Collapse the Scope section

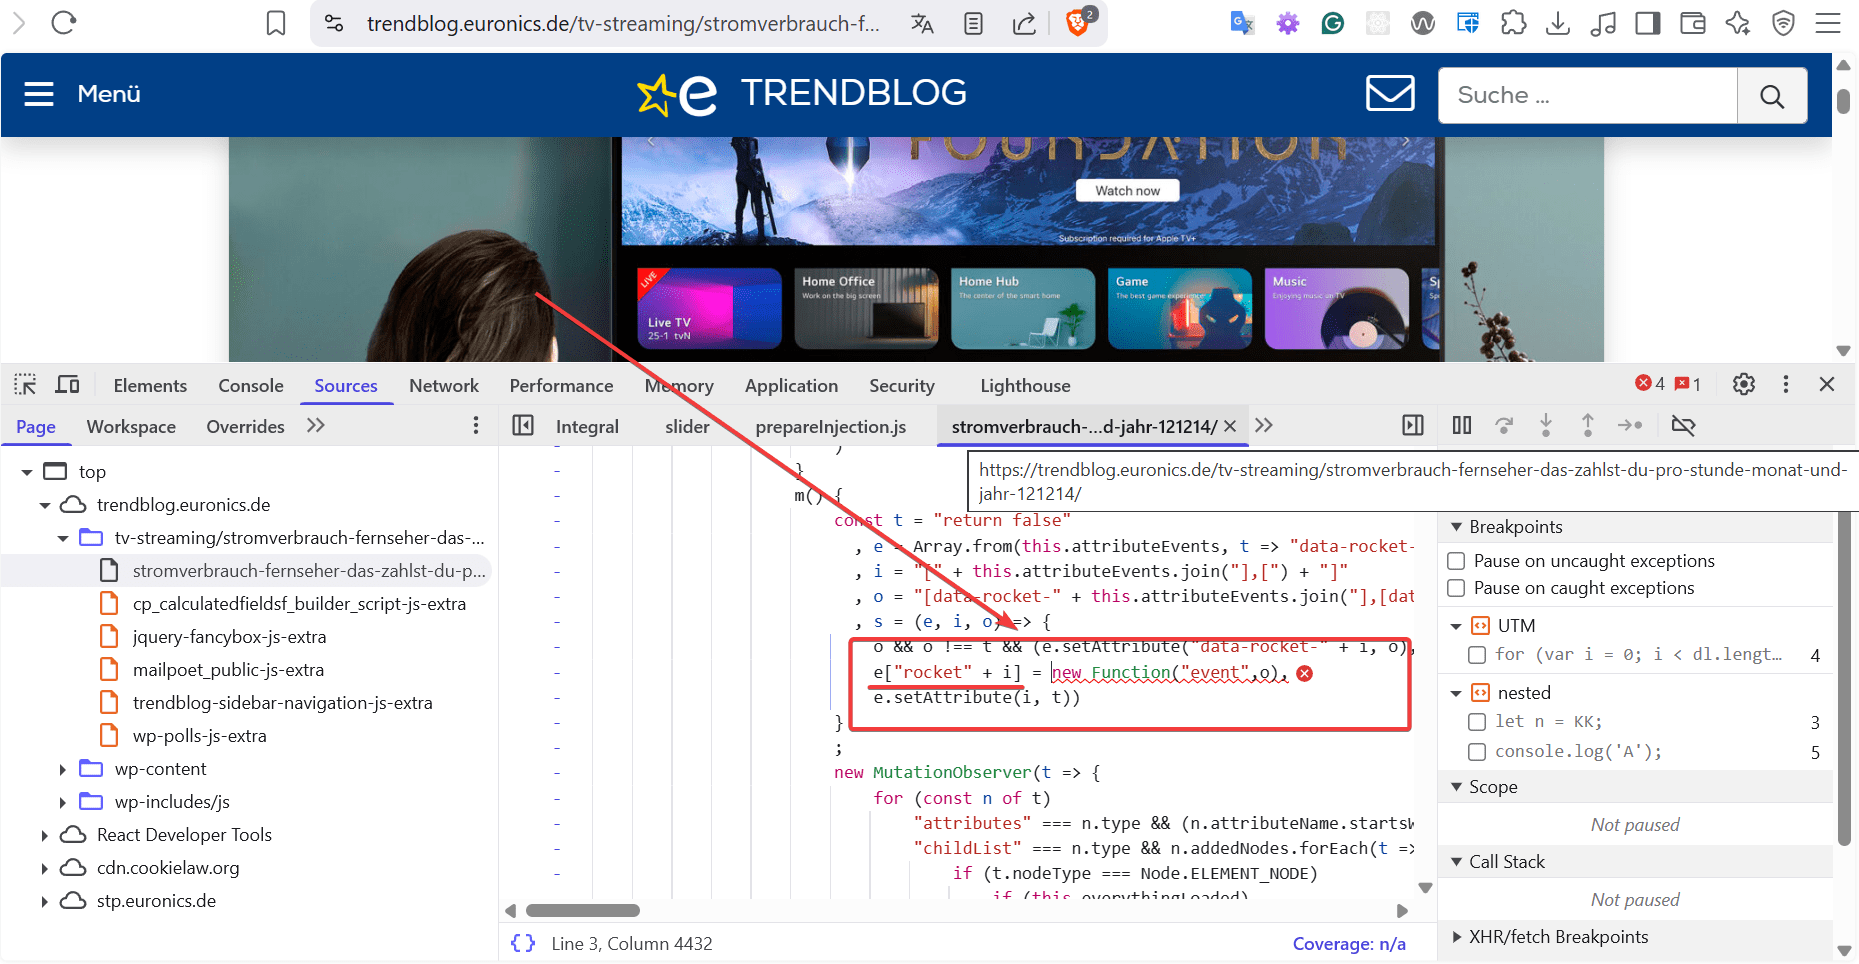[x=1457, y=787]
